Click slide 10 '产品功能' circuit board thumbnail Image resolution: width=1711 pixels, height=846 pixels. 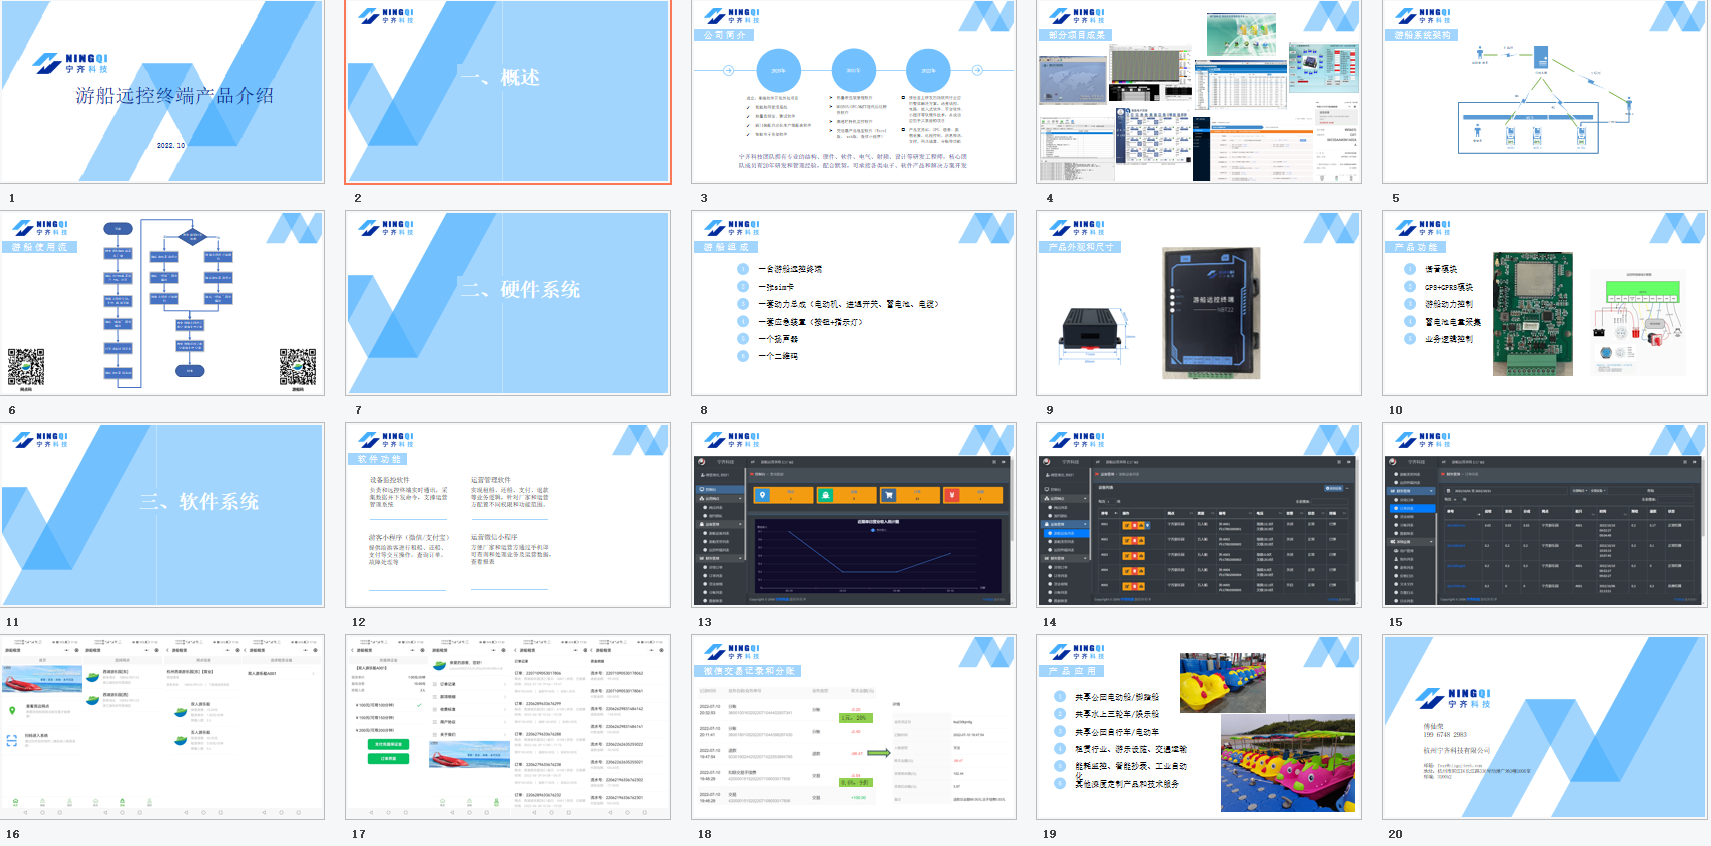(1545, 303)
